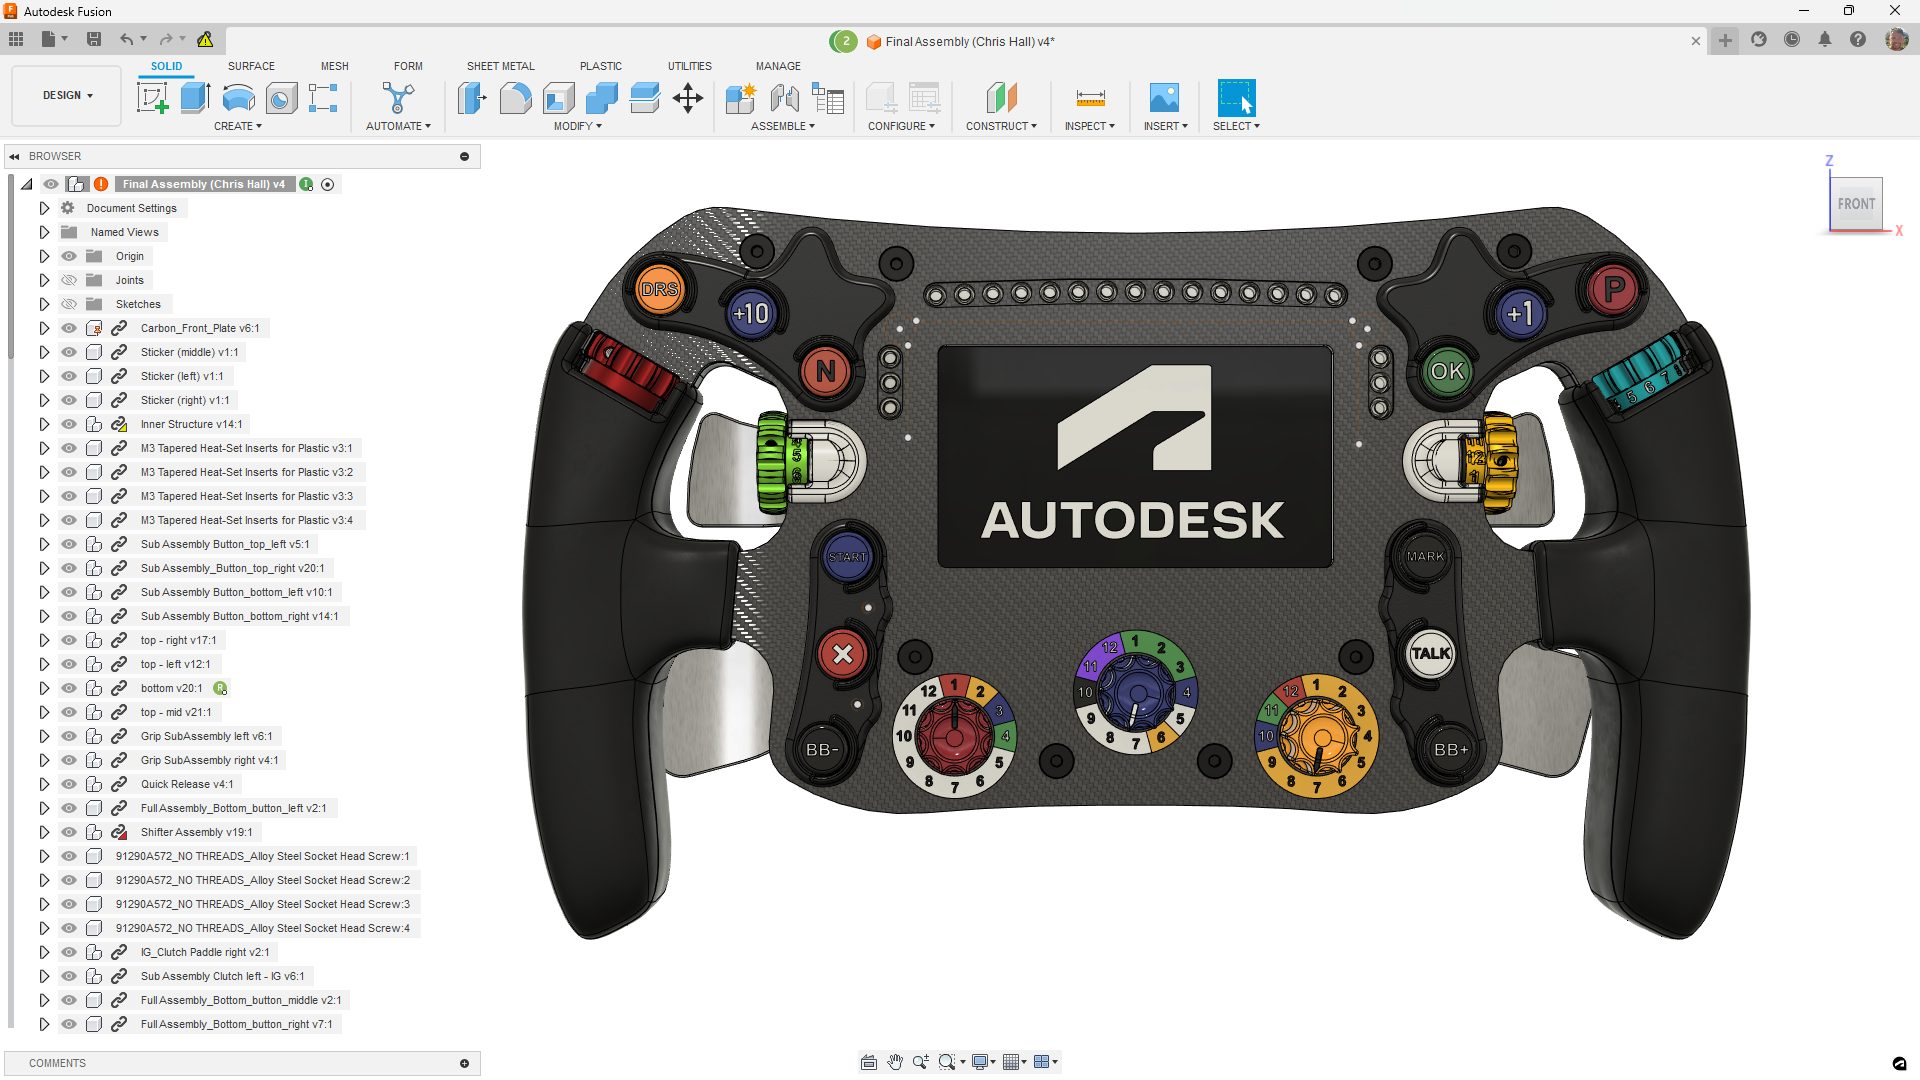Screen dimensions: 1920x1080
Task: Show the Joints folder visibility eye
Action: point(68,280)
